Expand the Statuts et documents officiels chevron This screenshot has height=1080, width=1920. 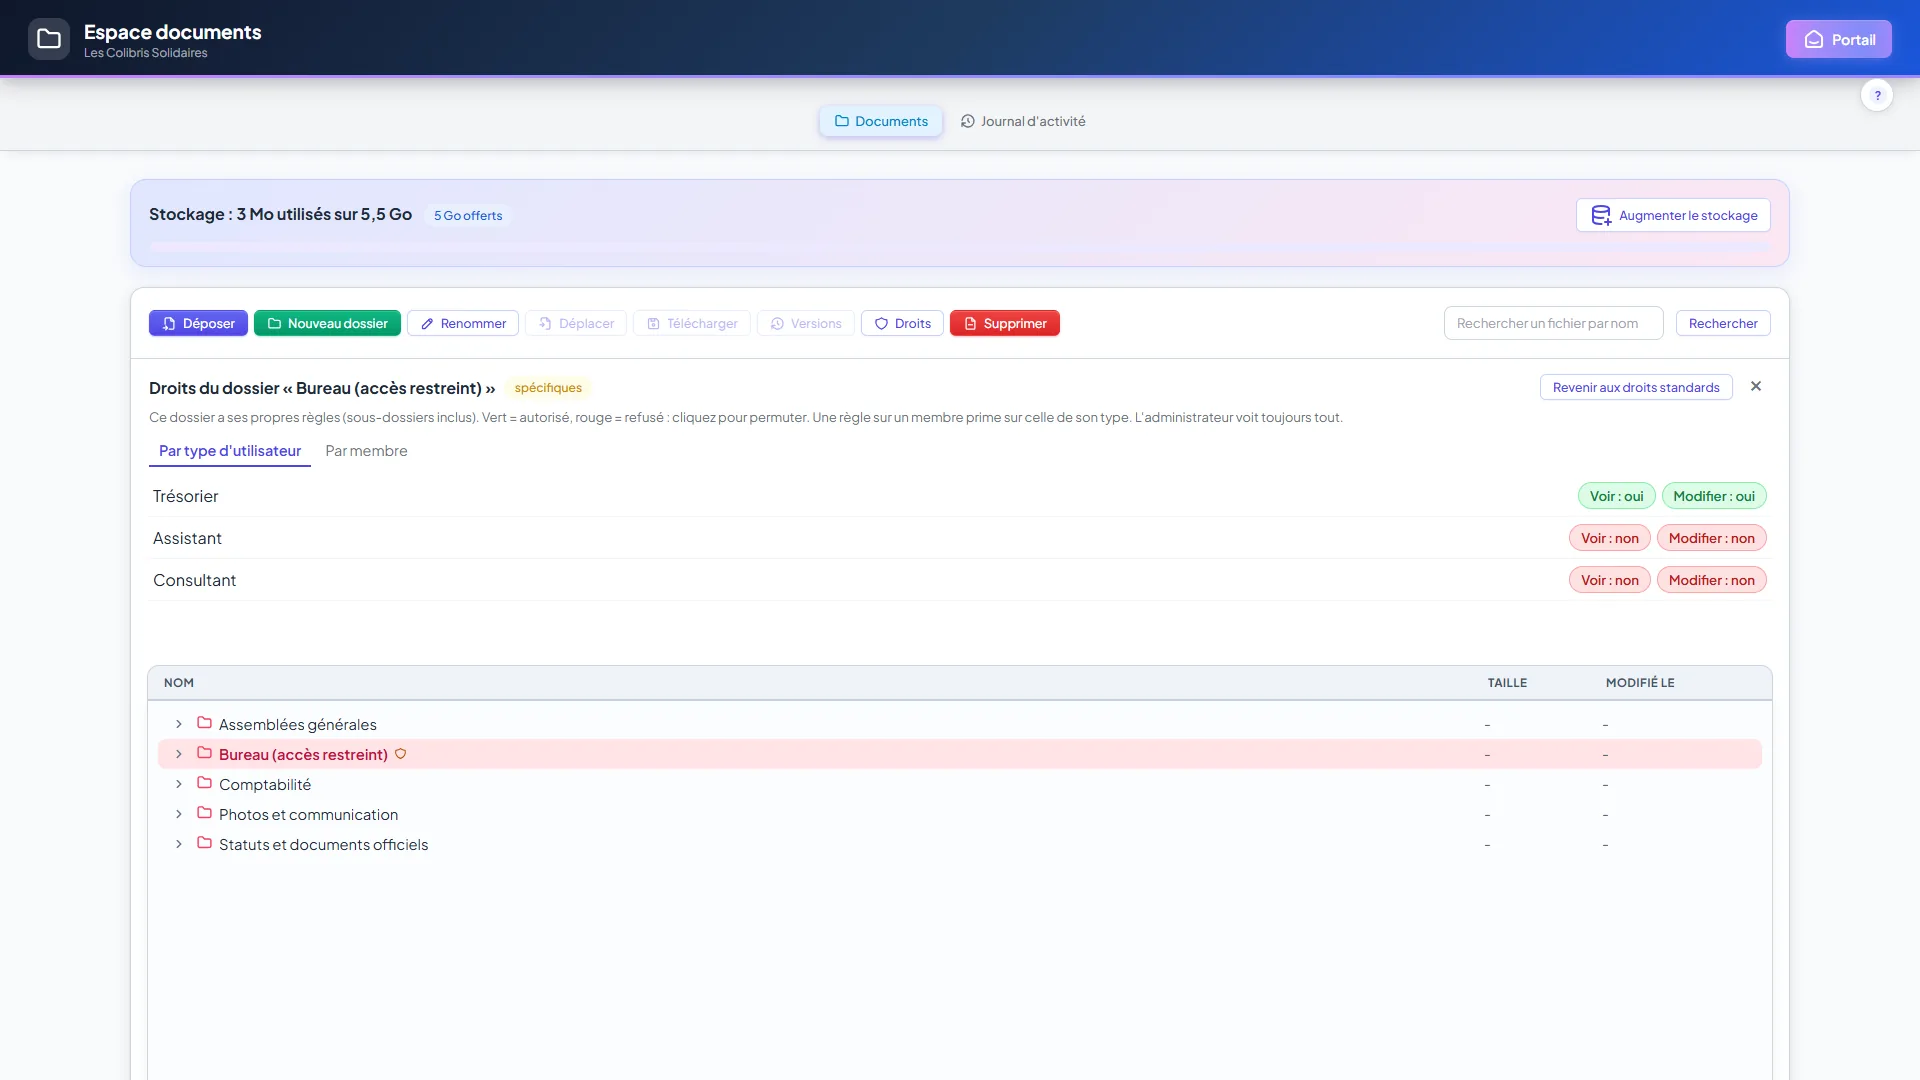[179, 844]
